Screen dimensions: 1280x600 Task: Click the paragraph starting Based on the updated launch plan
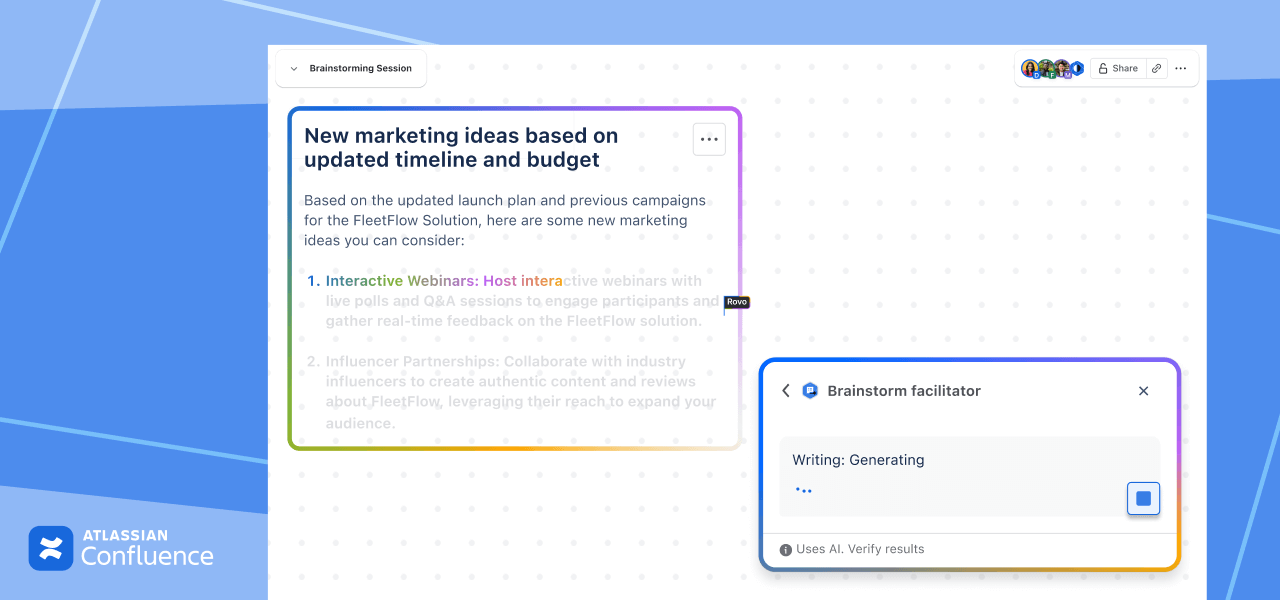[x=505, y=220]
